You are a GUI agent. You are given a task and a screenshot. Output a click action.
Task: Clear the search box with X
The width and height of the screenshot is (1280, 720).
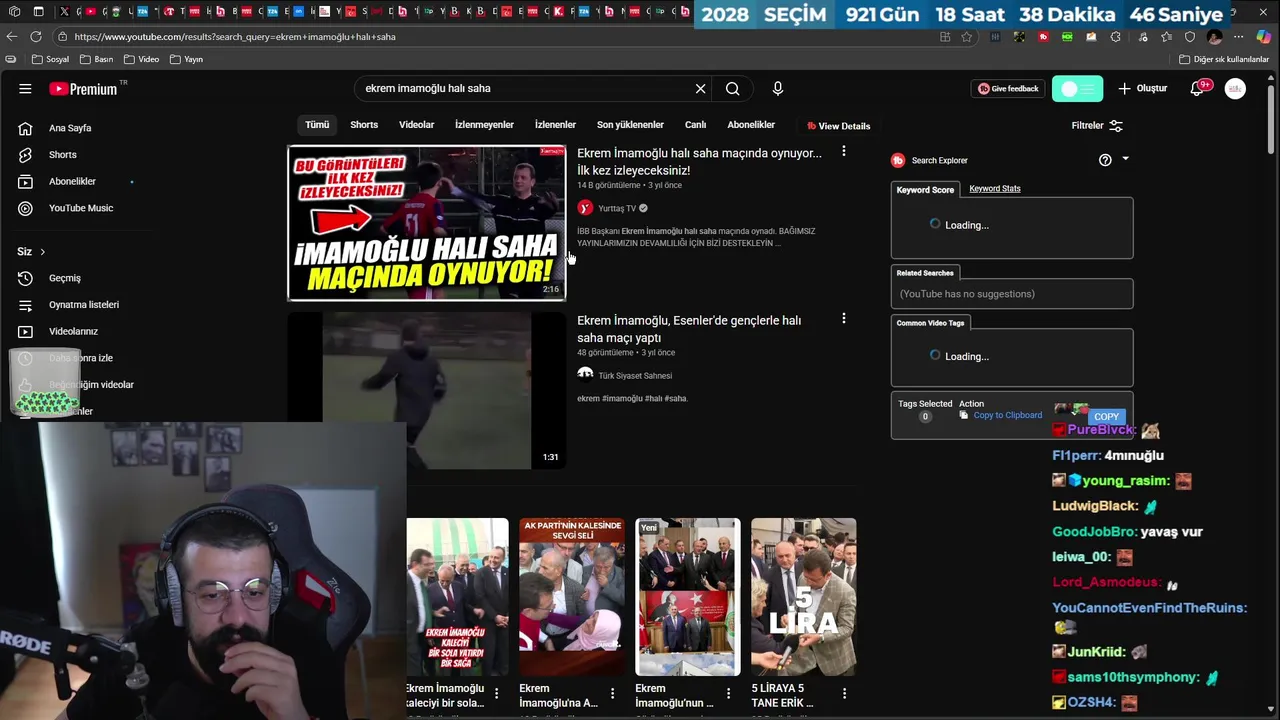click(700, 89)
